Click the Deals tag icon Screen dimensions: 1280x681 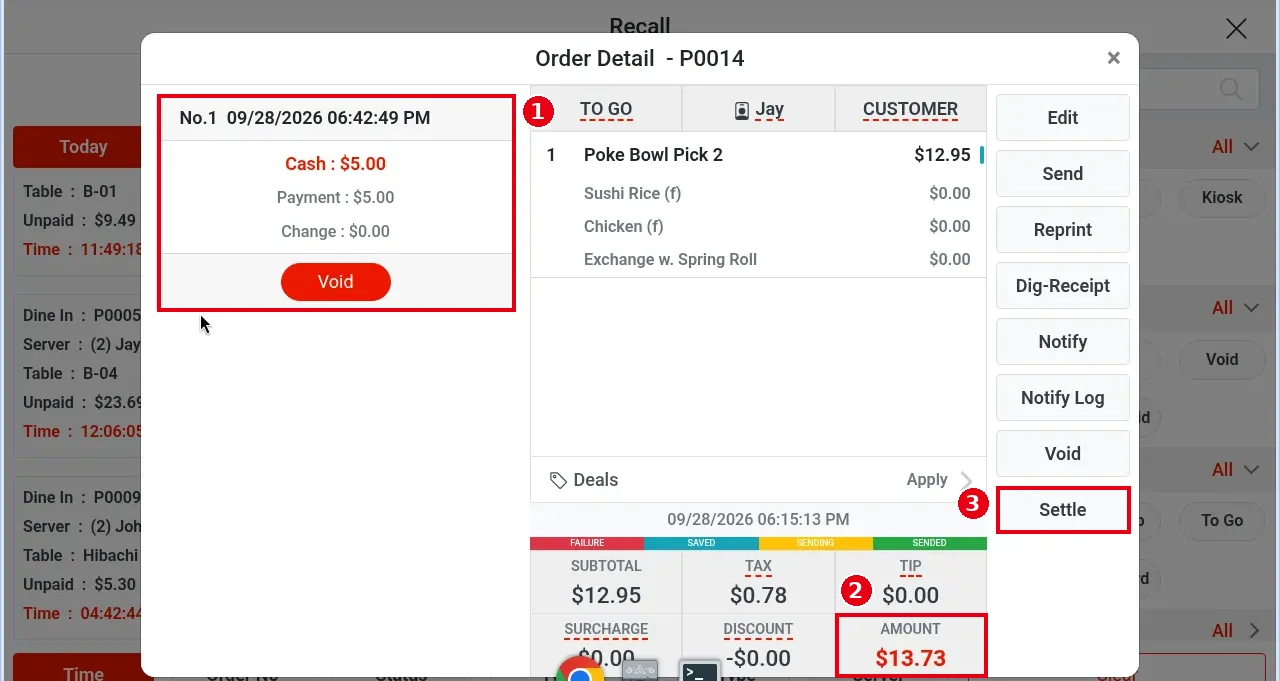click(559, 480)
